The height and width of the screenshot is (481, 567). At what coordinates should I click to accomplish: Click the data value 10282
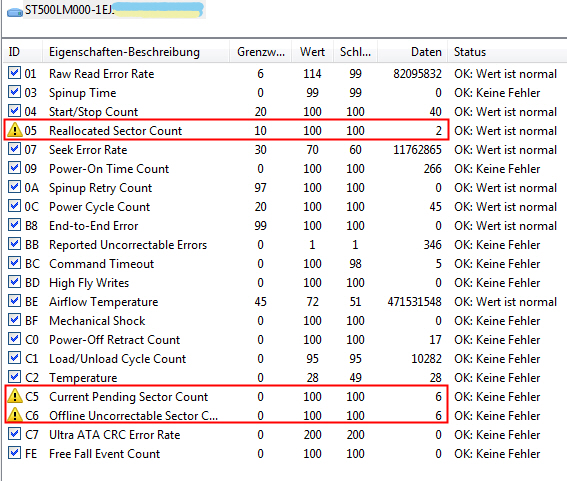(426, 359)
